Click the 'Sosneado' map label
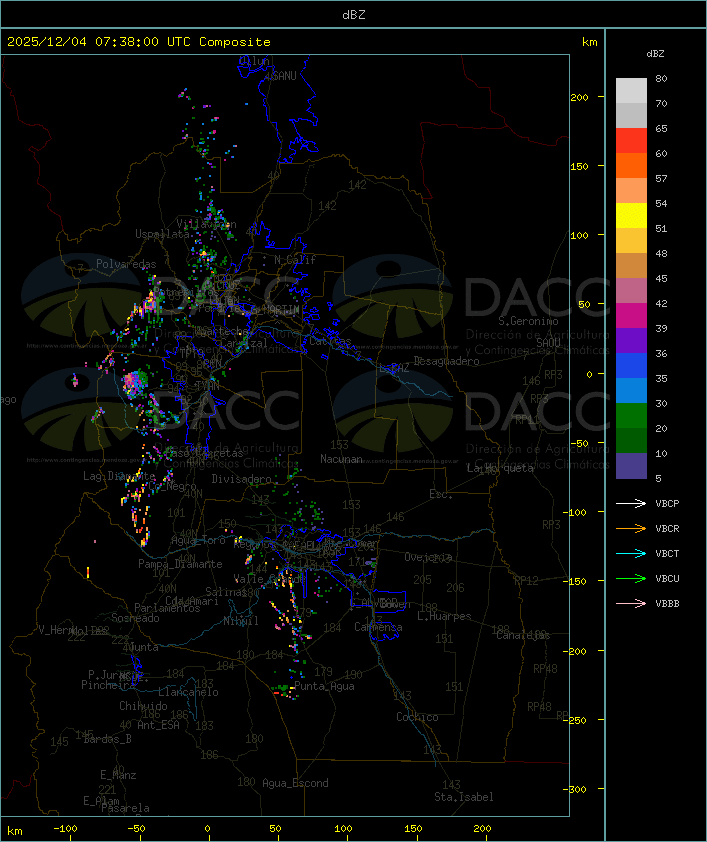 coord(135,618)
